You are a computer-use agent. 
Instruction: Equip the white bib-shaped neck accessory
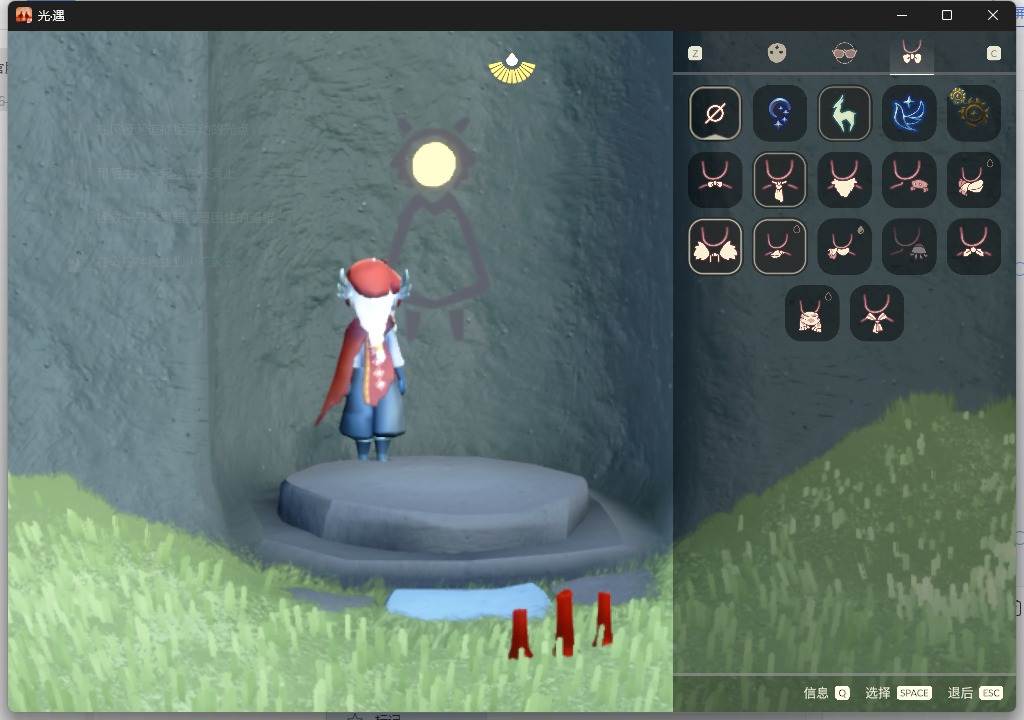(x=844, y=180)
